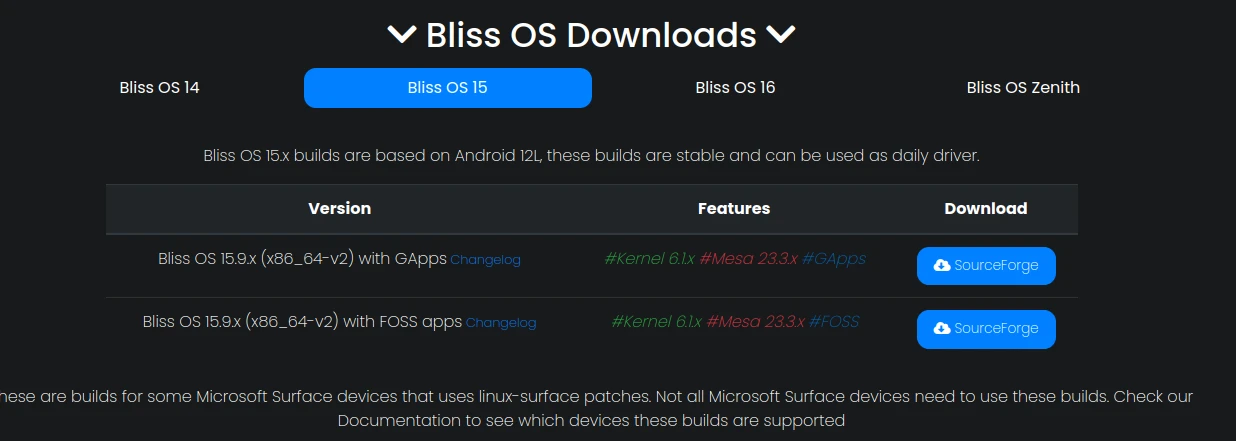The image size is (1236, 441).
Task: Click the Bliss OS Downloads heading text
Action: pyautogui.click(x=591, y=35)
